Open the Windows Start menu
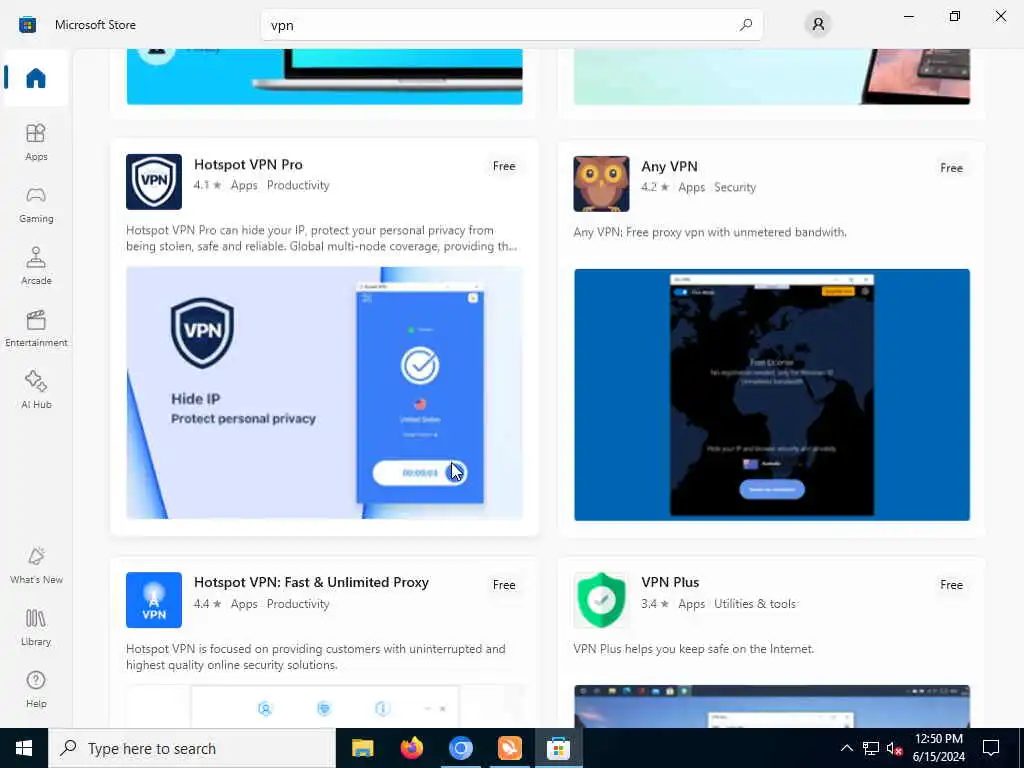The width and height of the screenshot is (1024, 768). [24, 748]
